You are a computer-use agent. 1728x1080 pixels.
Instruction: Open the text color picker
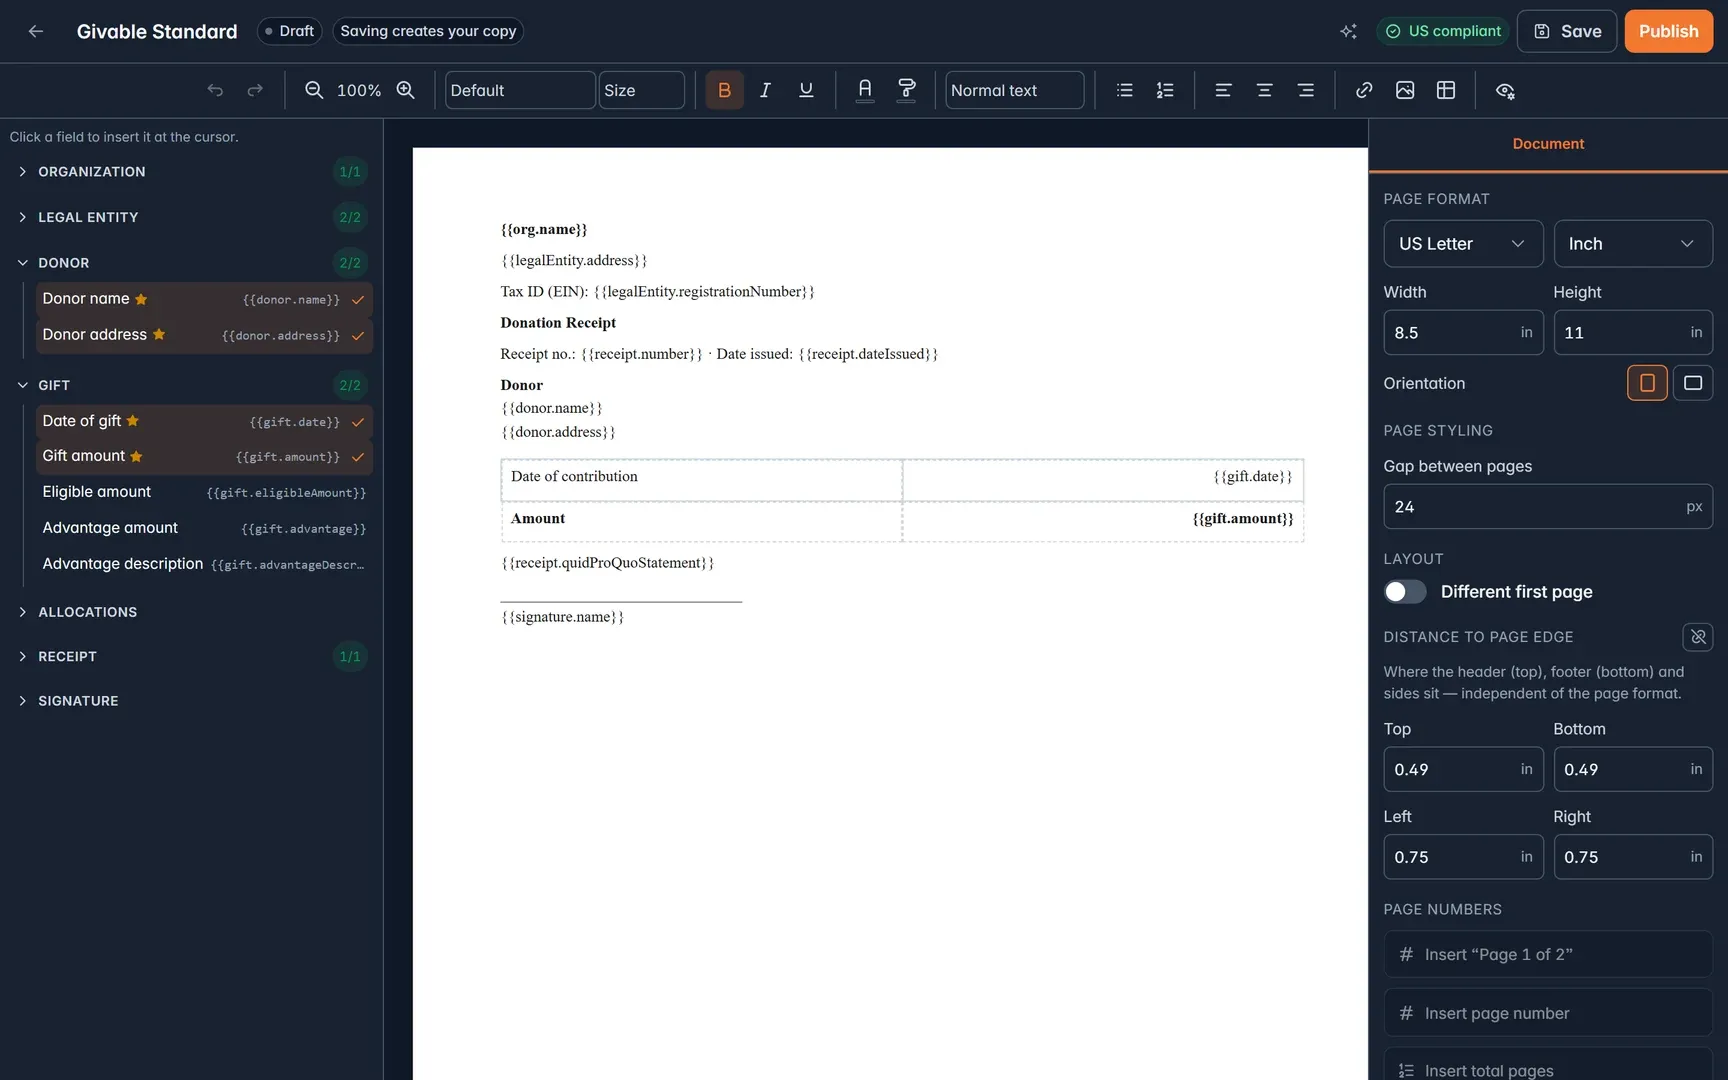pyautogui.click(x=865, y=90)
